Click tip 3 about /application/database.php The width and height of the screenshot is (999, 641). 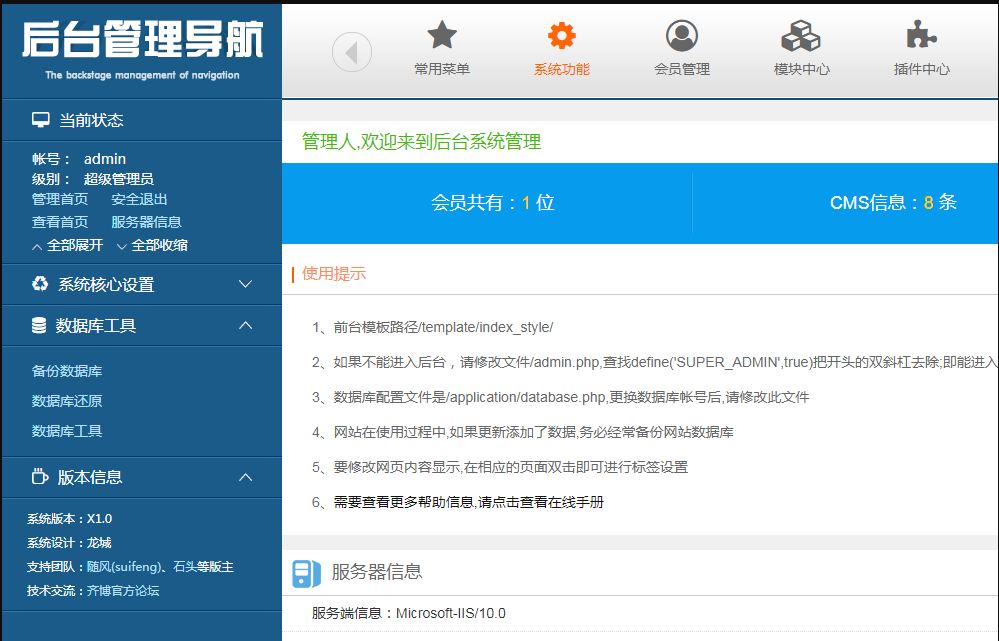pos(561,397)
